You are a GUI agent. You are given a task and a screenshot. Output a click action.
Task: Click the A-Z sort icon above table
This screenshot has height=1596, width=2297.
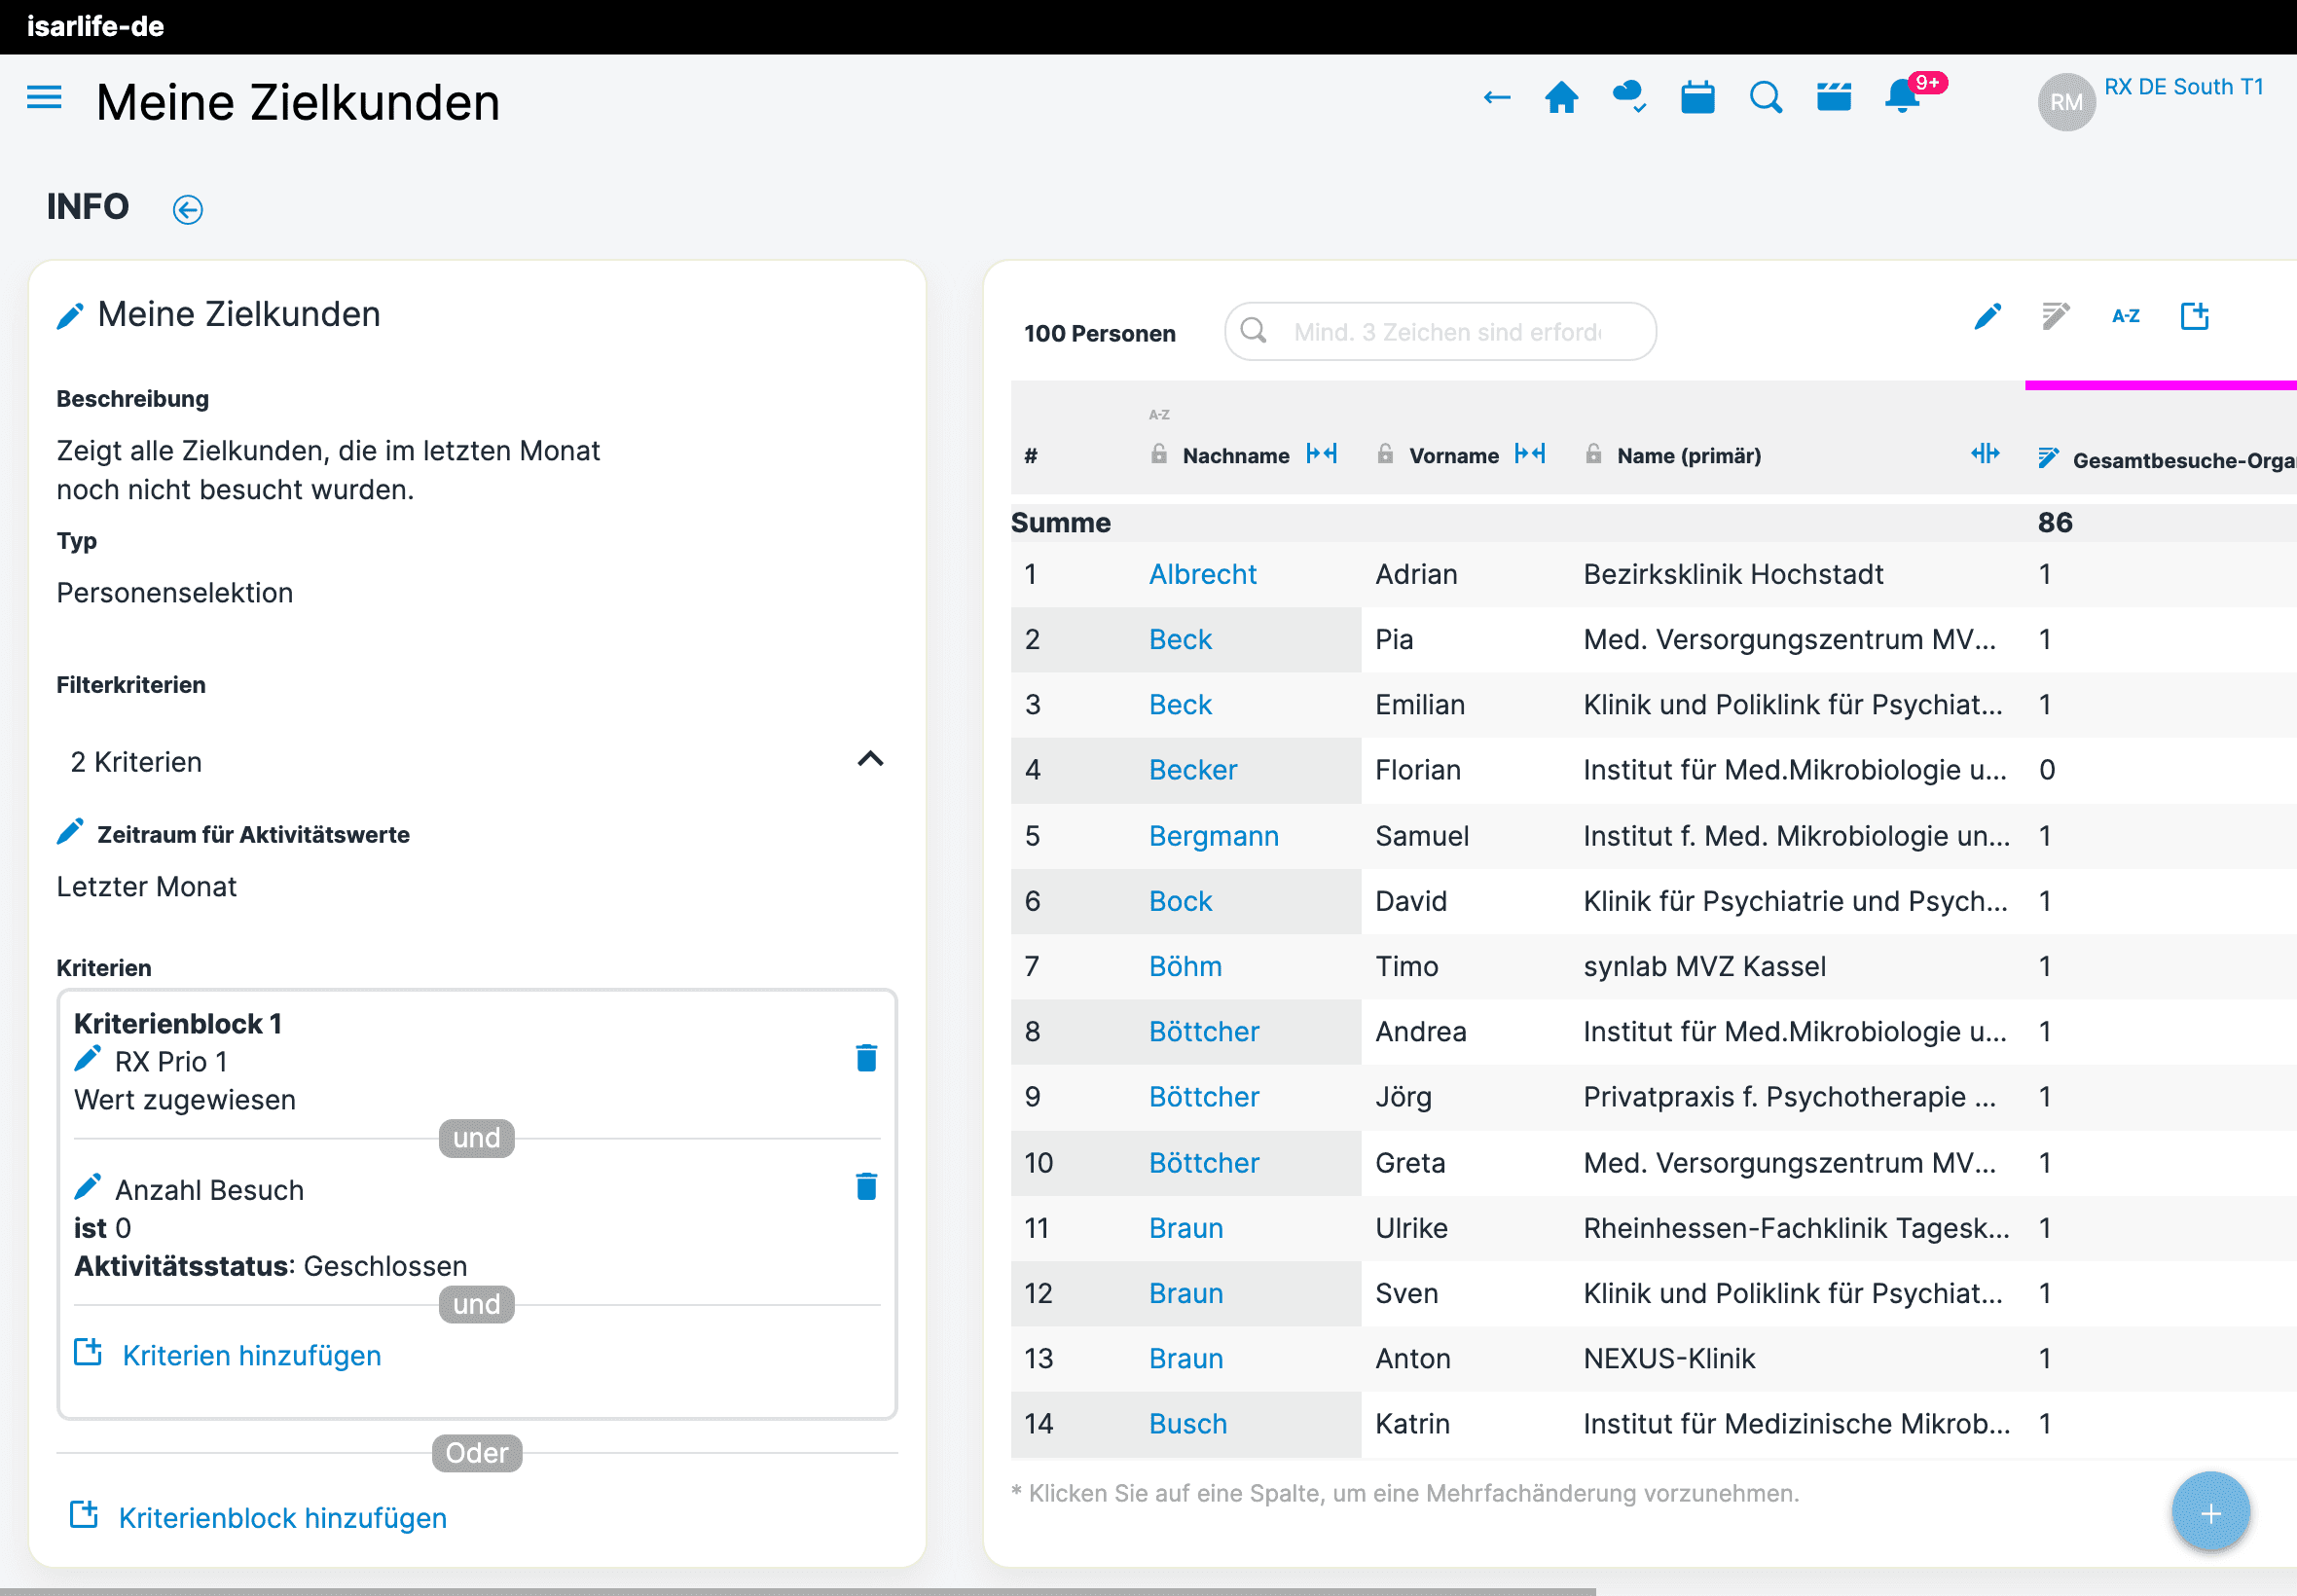pos(2125,317)
